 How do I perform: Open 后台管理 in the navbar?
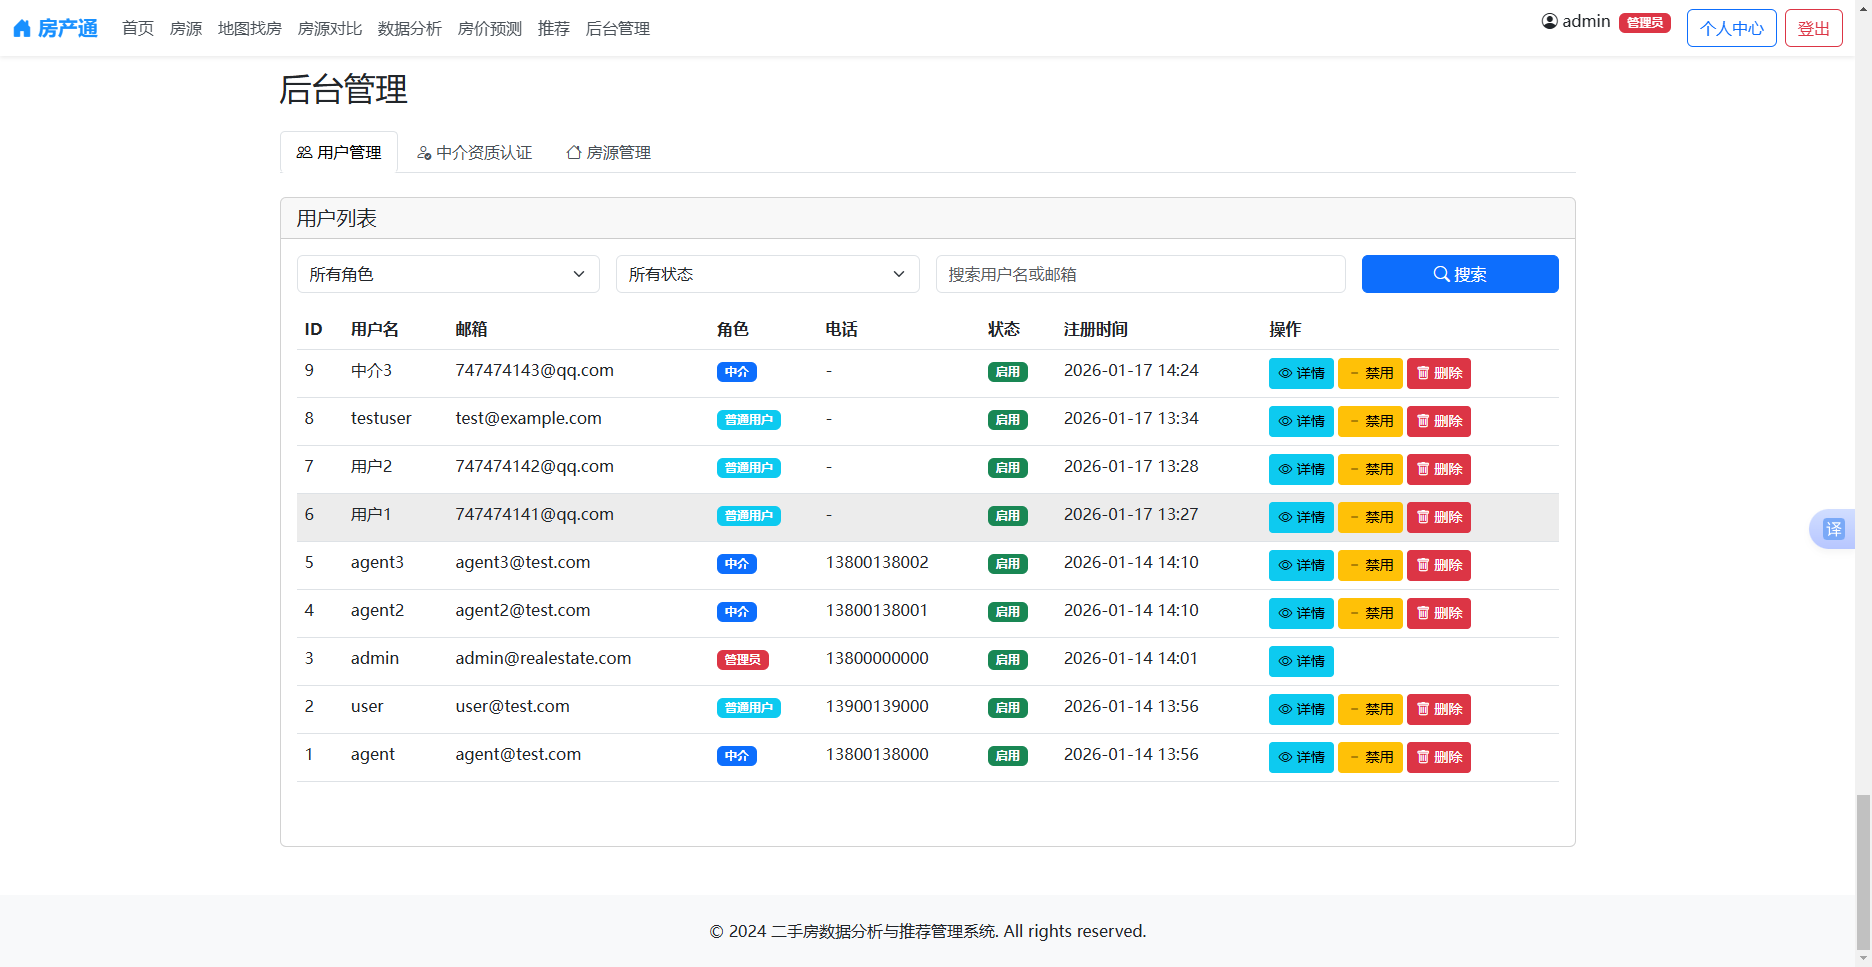[618, 28]
